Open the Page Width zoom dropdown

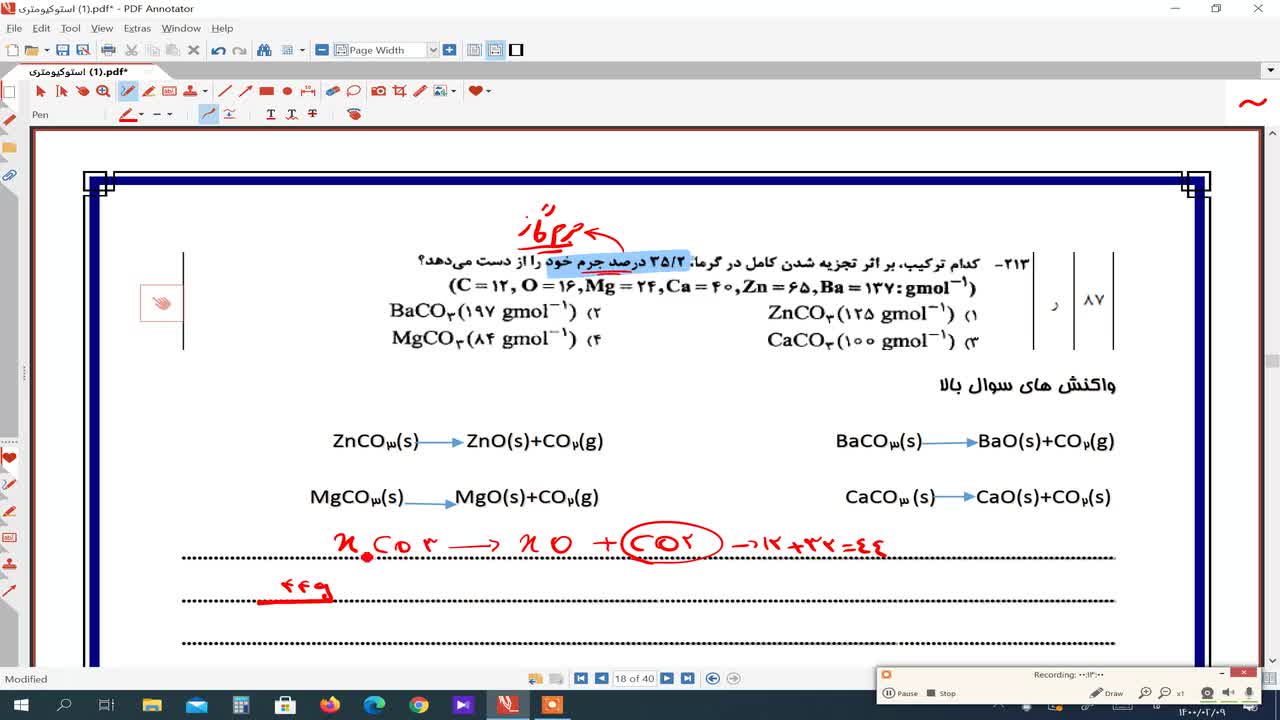[433, 50]
